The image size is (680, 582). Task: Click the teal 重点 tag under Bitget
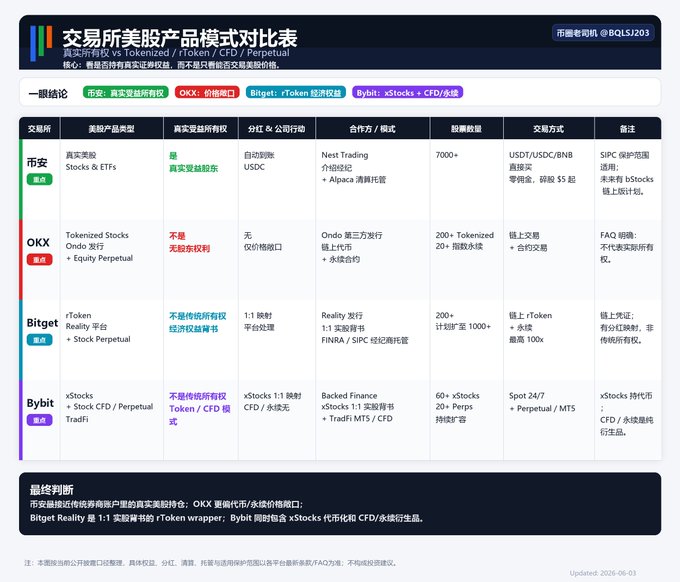(39, 340)
